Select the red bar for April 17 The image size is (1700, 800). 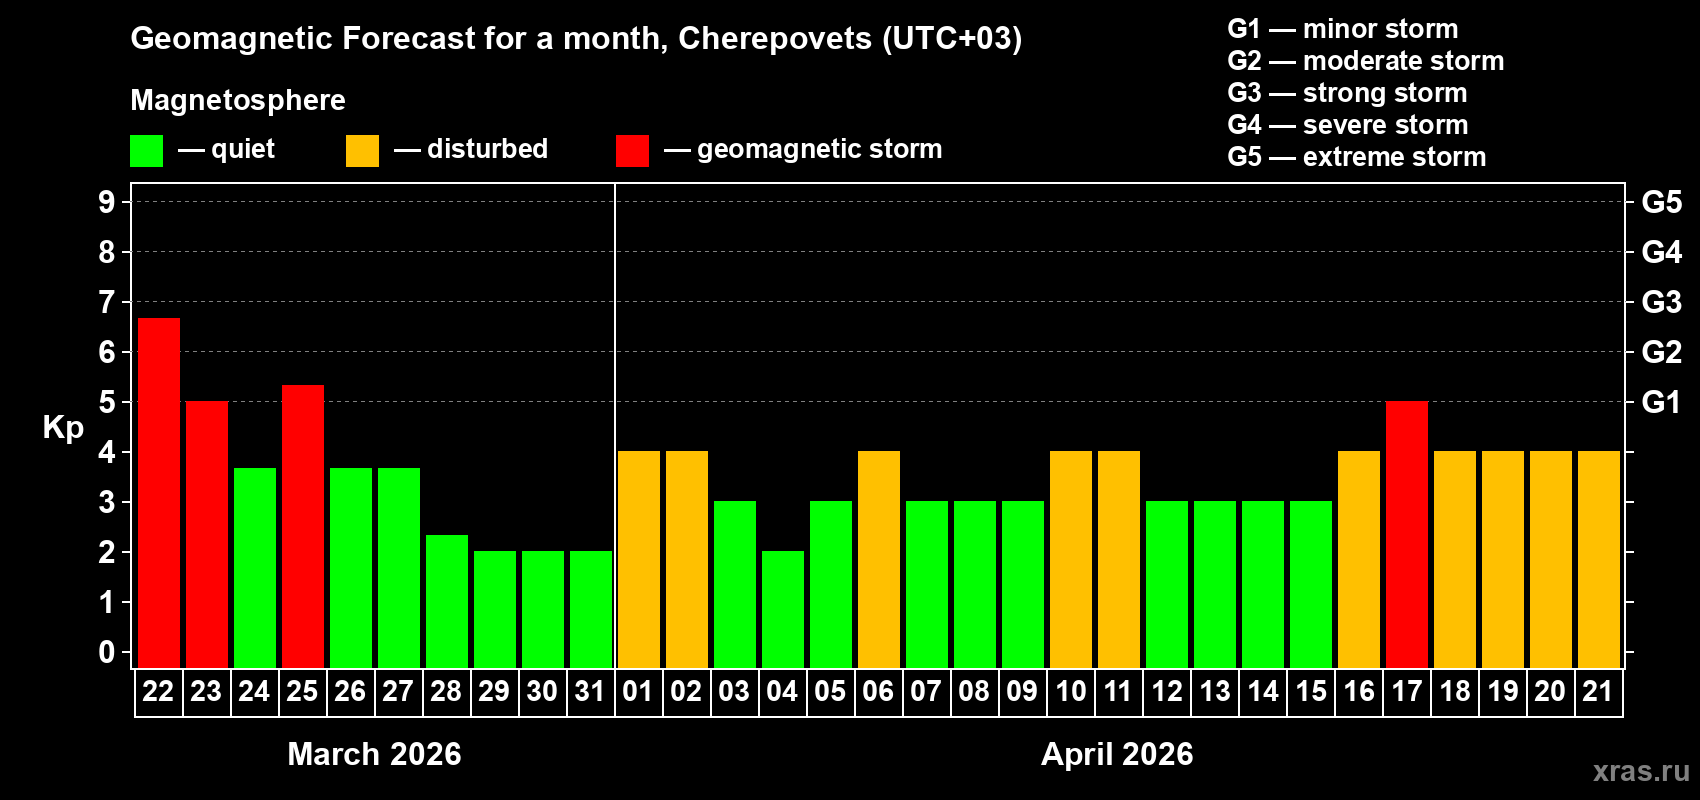click(x=1407, y=535)
